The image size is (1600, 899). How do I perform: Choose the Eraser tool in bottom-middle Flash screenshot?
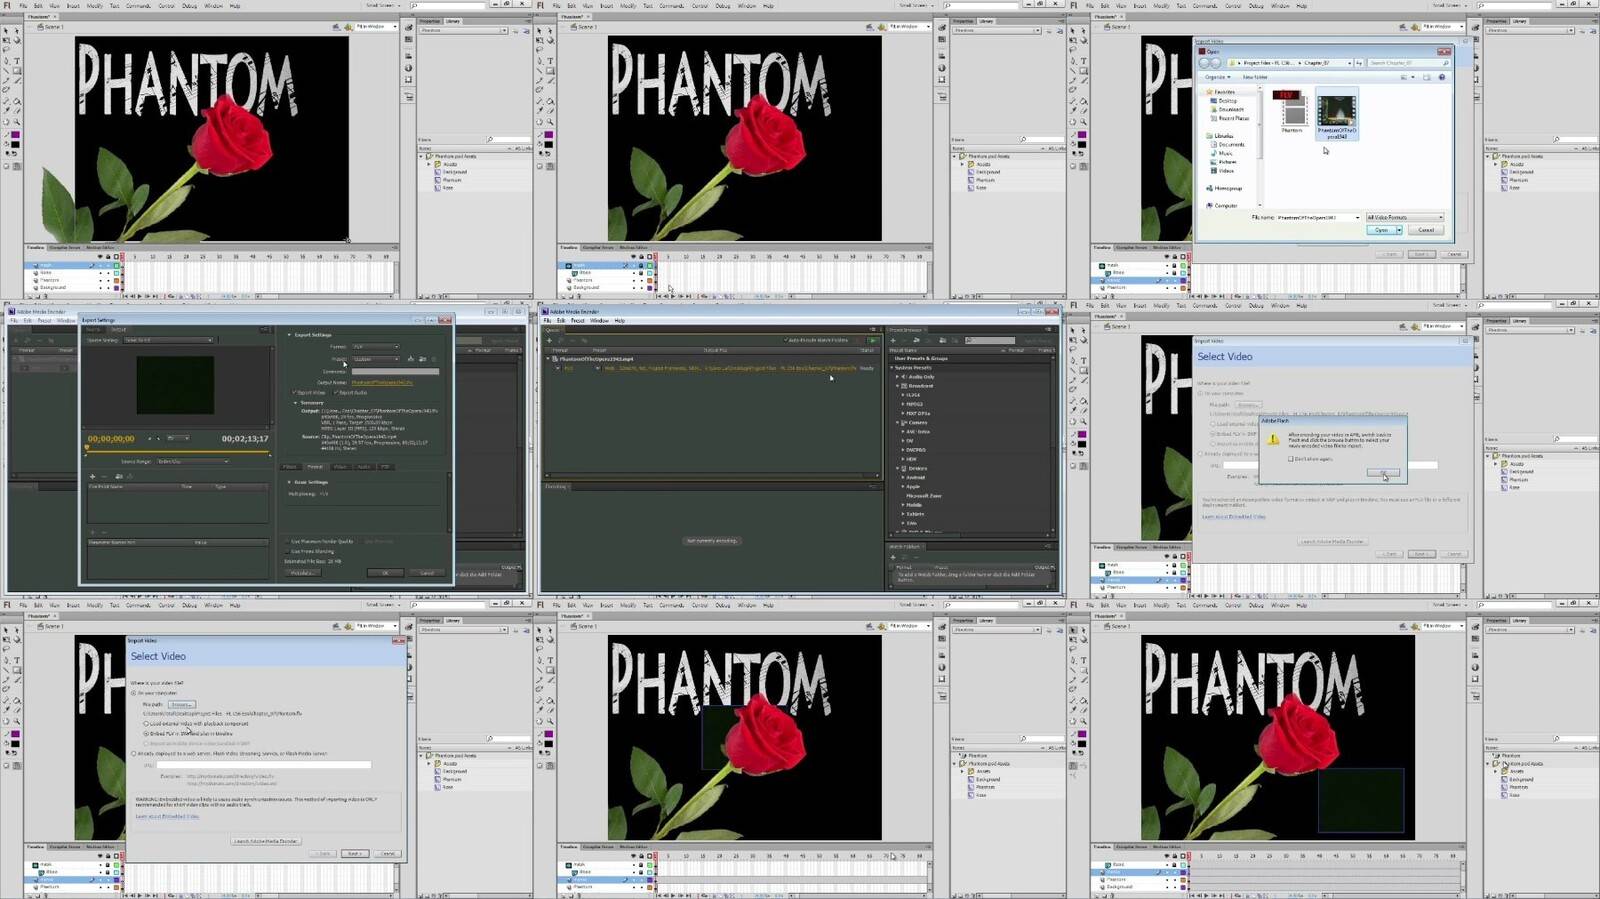tap(549, 709)
